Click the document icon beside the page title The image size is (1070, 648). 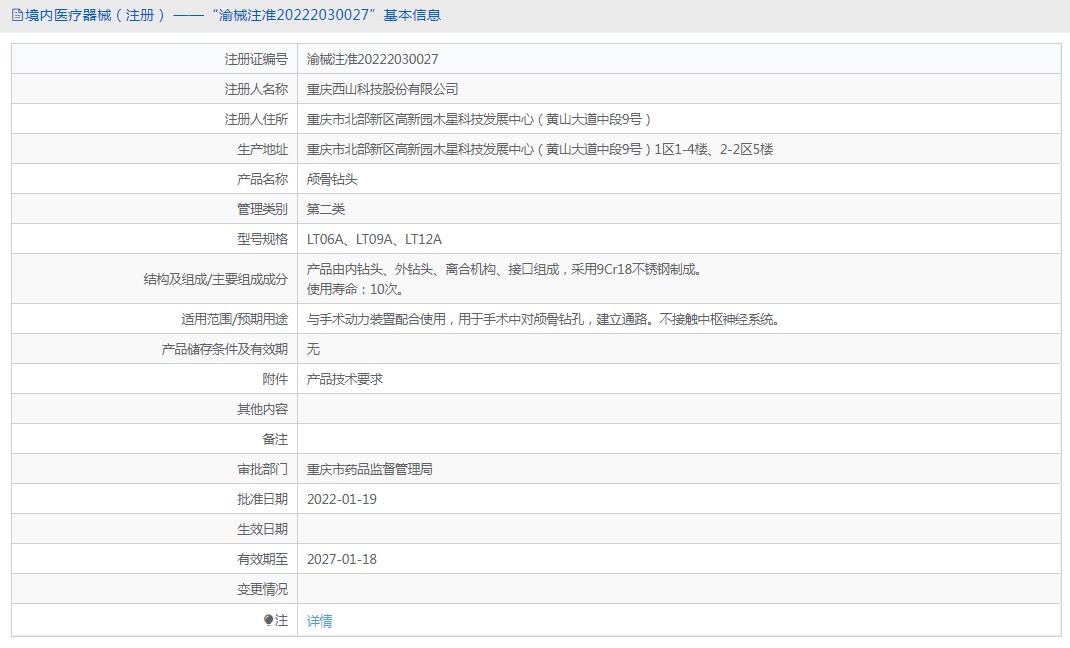(17, 15)
